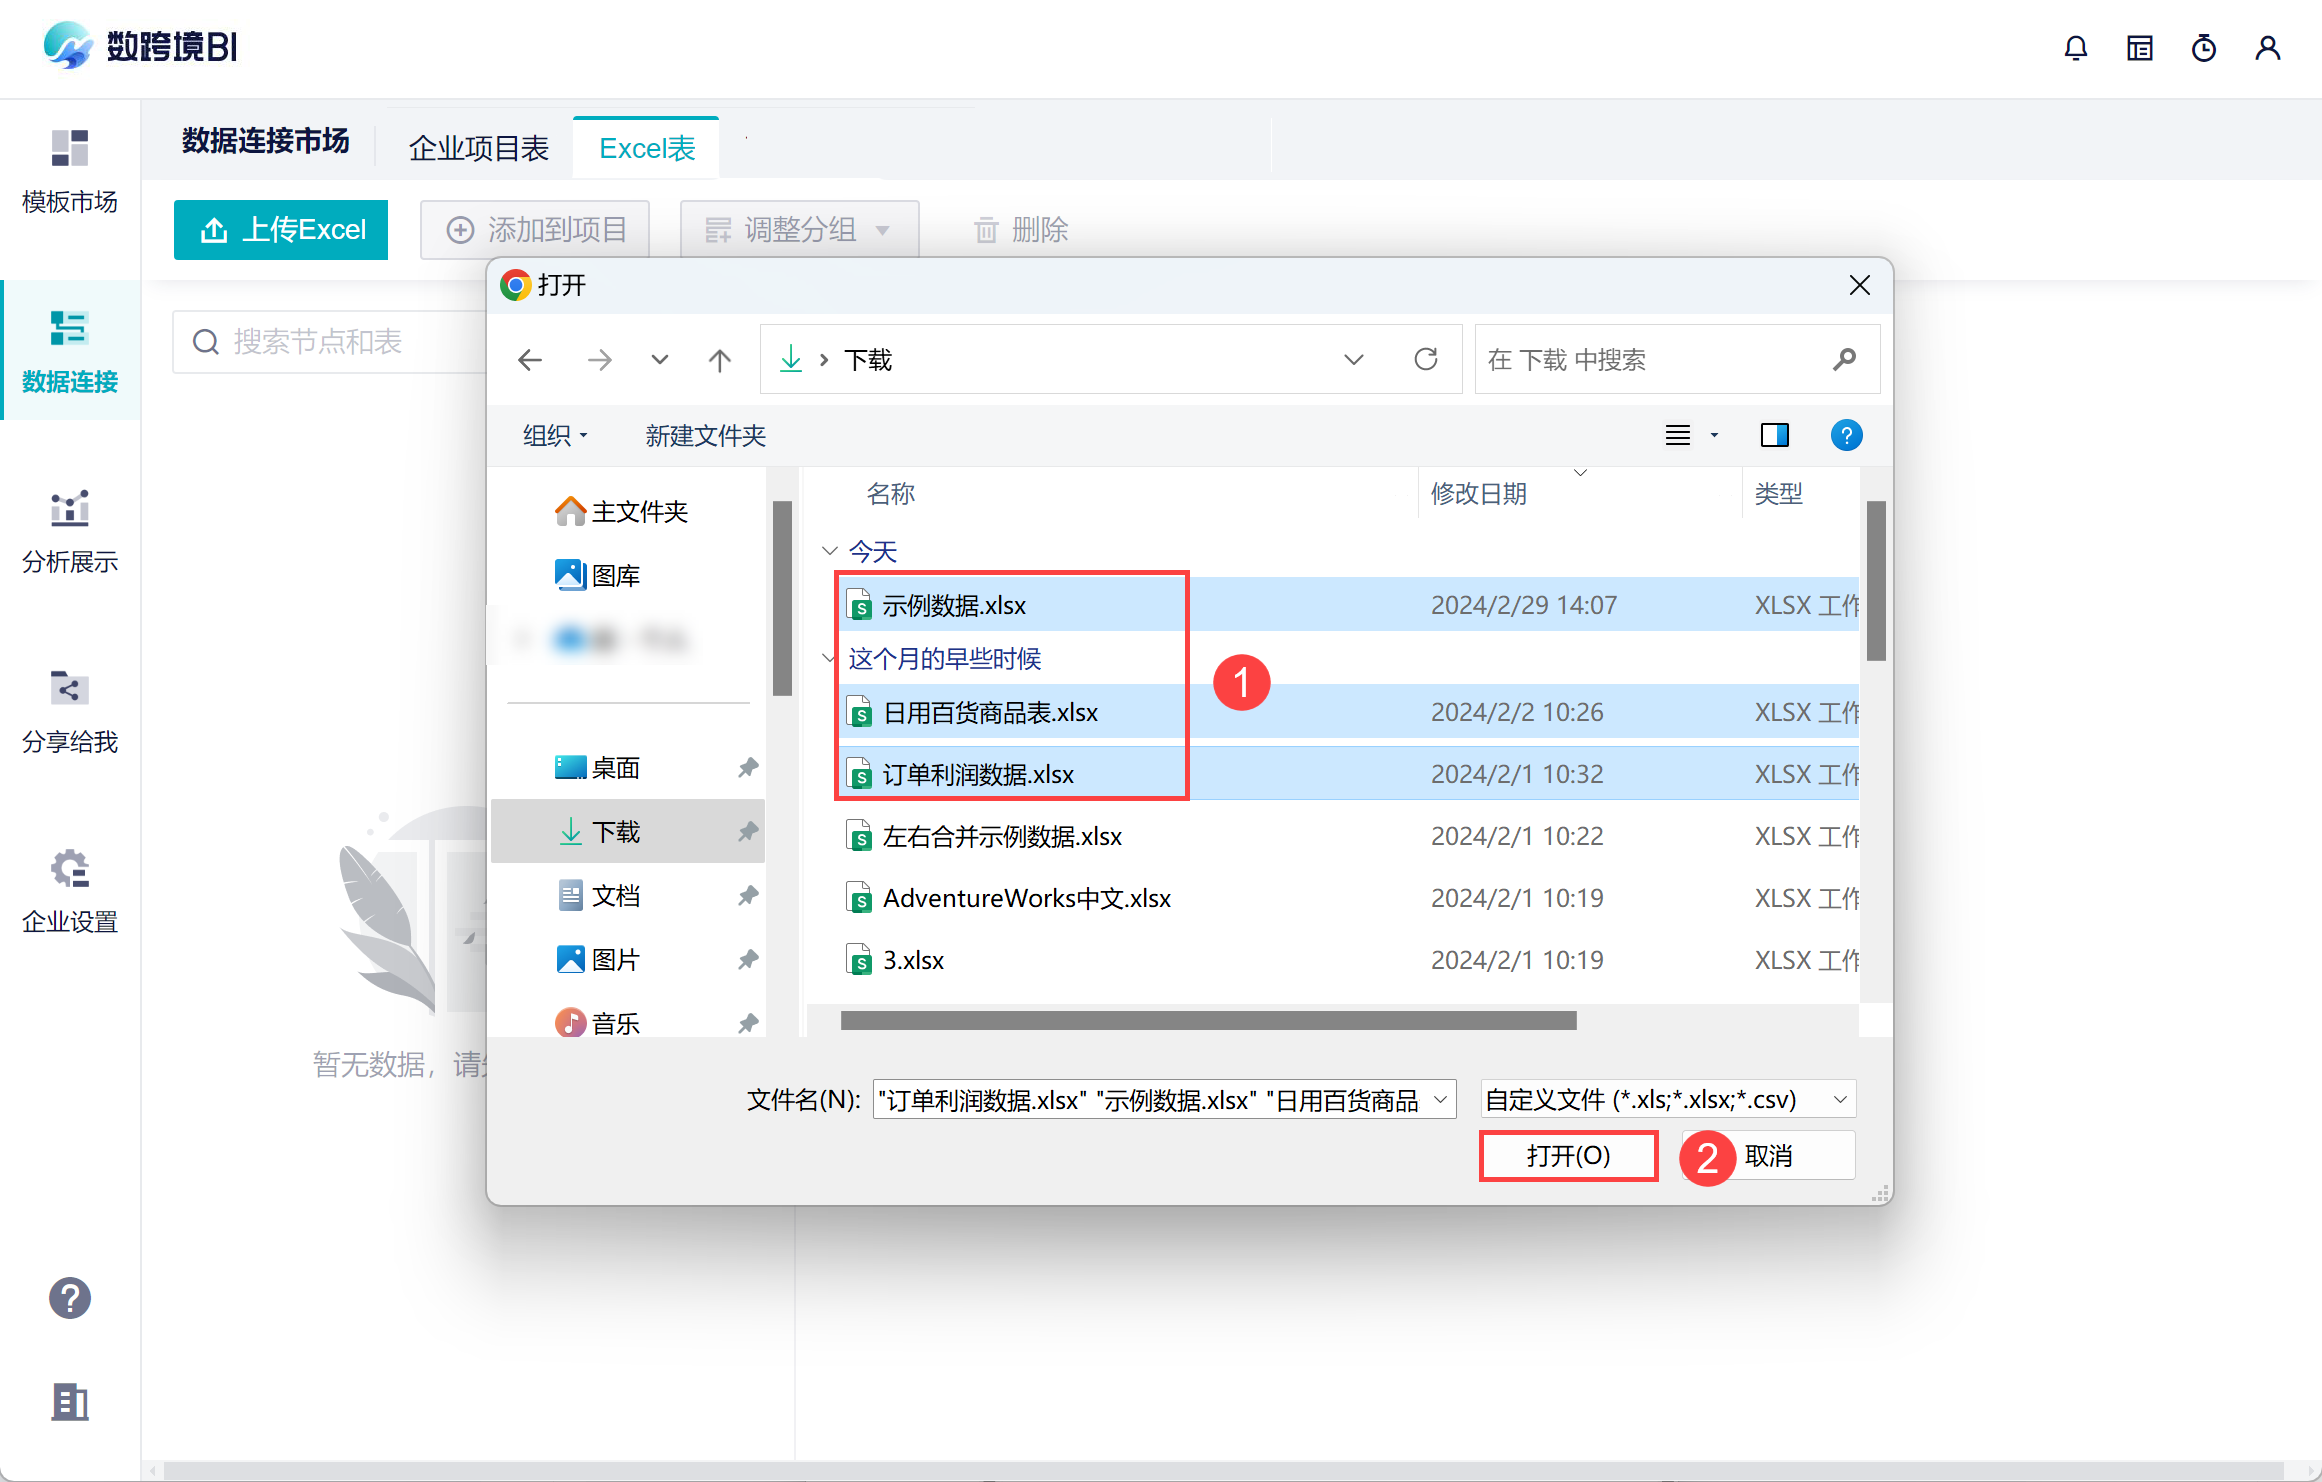The image size is (2322, 1482).
Task: Click the notification bell icon
Action: pos(2075,48)
